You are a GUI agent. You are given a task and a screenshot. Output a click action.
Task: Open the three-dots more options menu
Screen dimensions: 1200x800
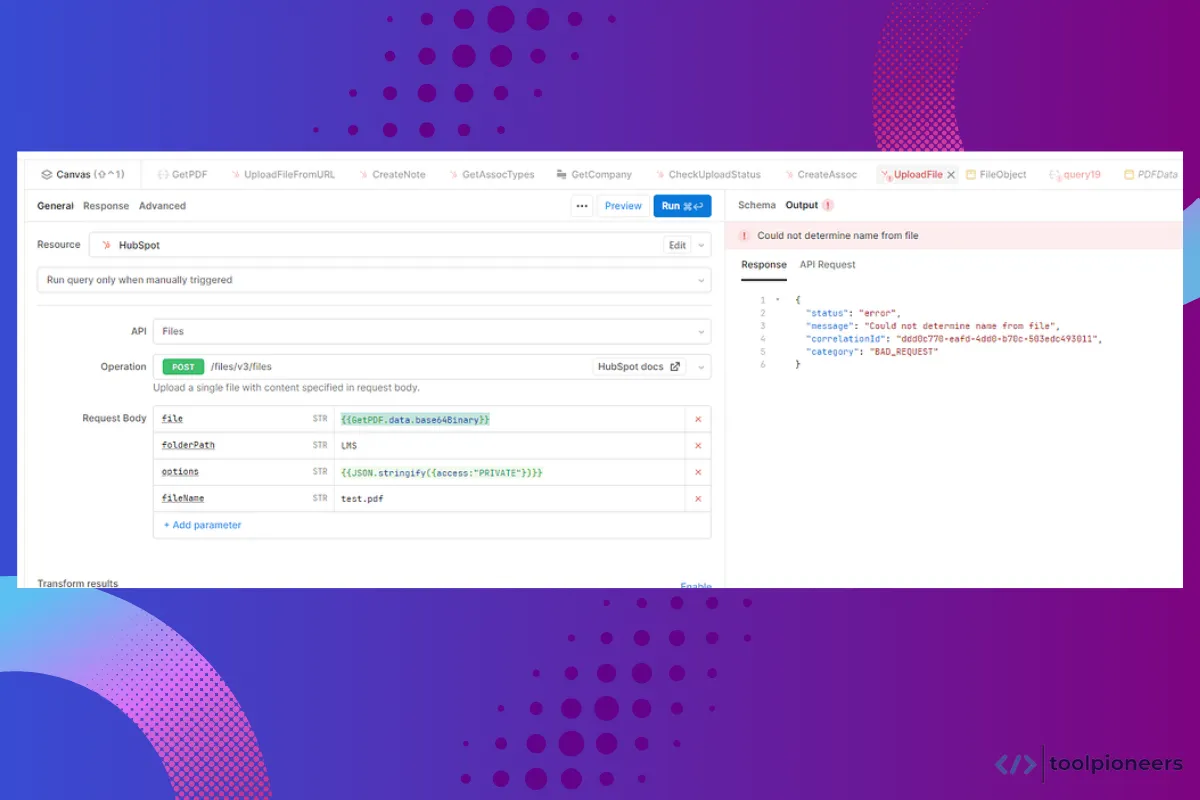pyautogui.click(x=582, y=206)
